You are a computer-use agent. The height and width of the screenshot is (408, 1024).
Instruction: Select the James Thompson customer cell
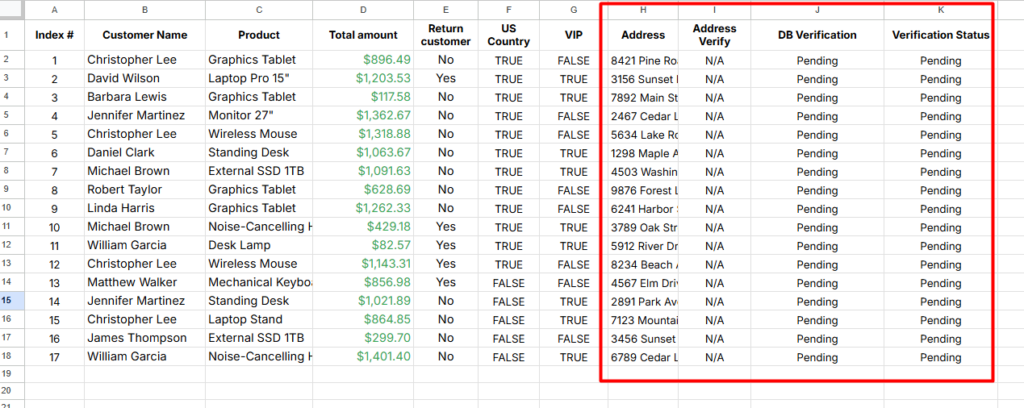[x=136, y=339]
